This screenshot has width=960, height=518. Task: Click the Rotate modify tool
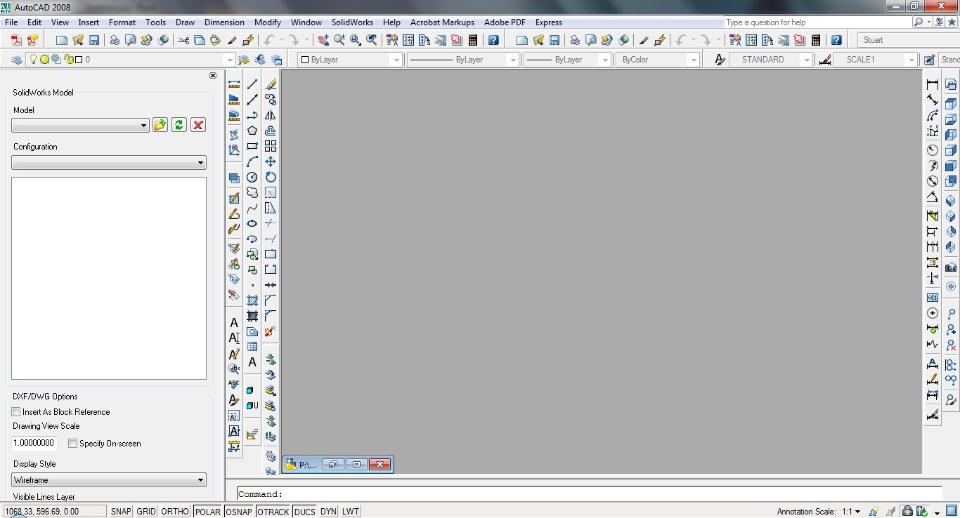271,177
